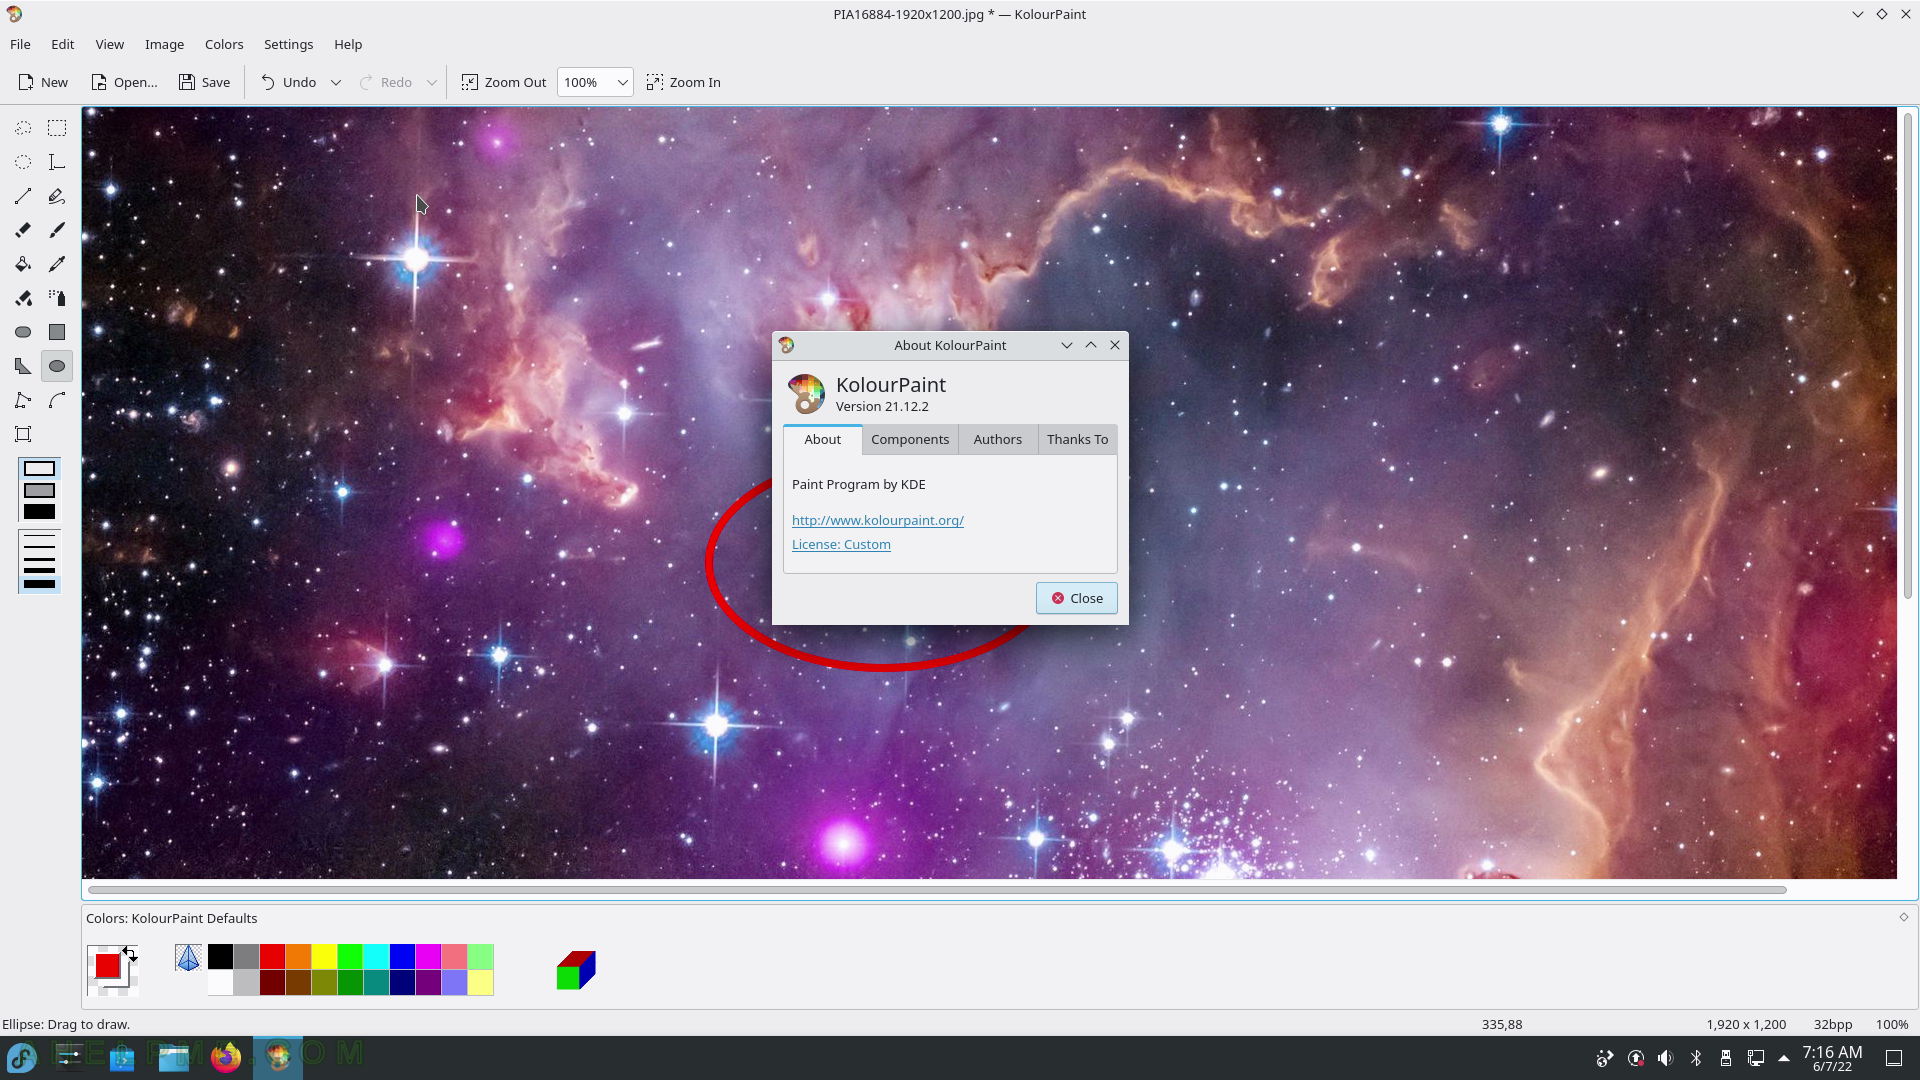Select the bracket-frame tool below Connected Lines
Image resolution: width=1920 pixels, height=1080 pixels.
click(23, 434)
